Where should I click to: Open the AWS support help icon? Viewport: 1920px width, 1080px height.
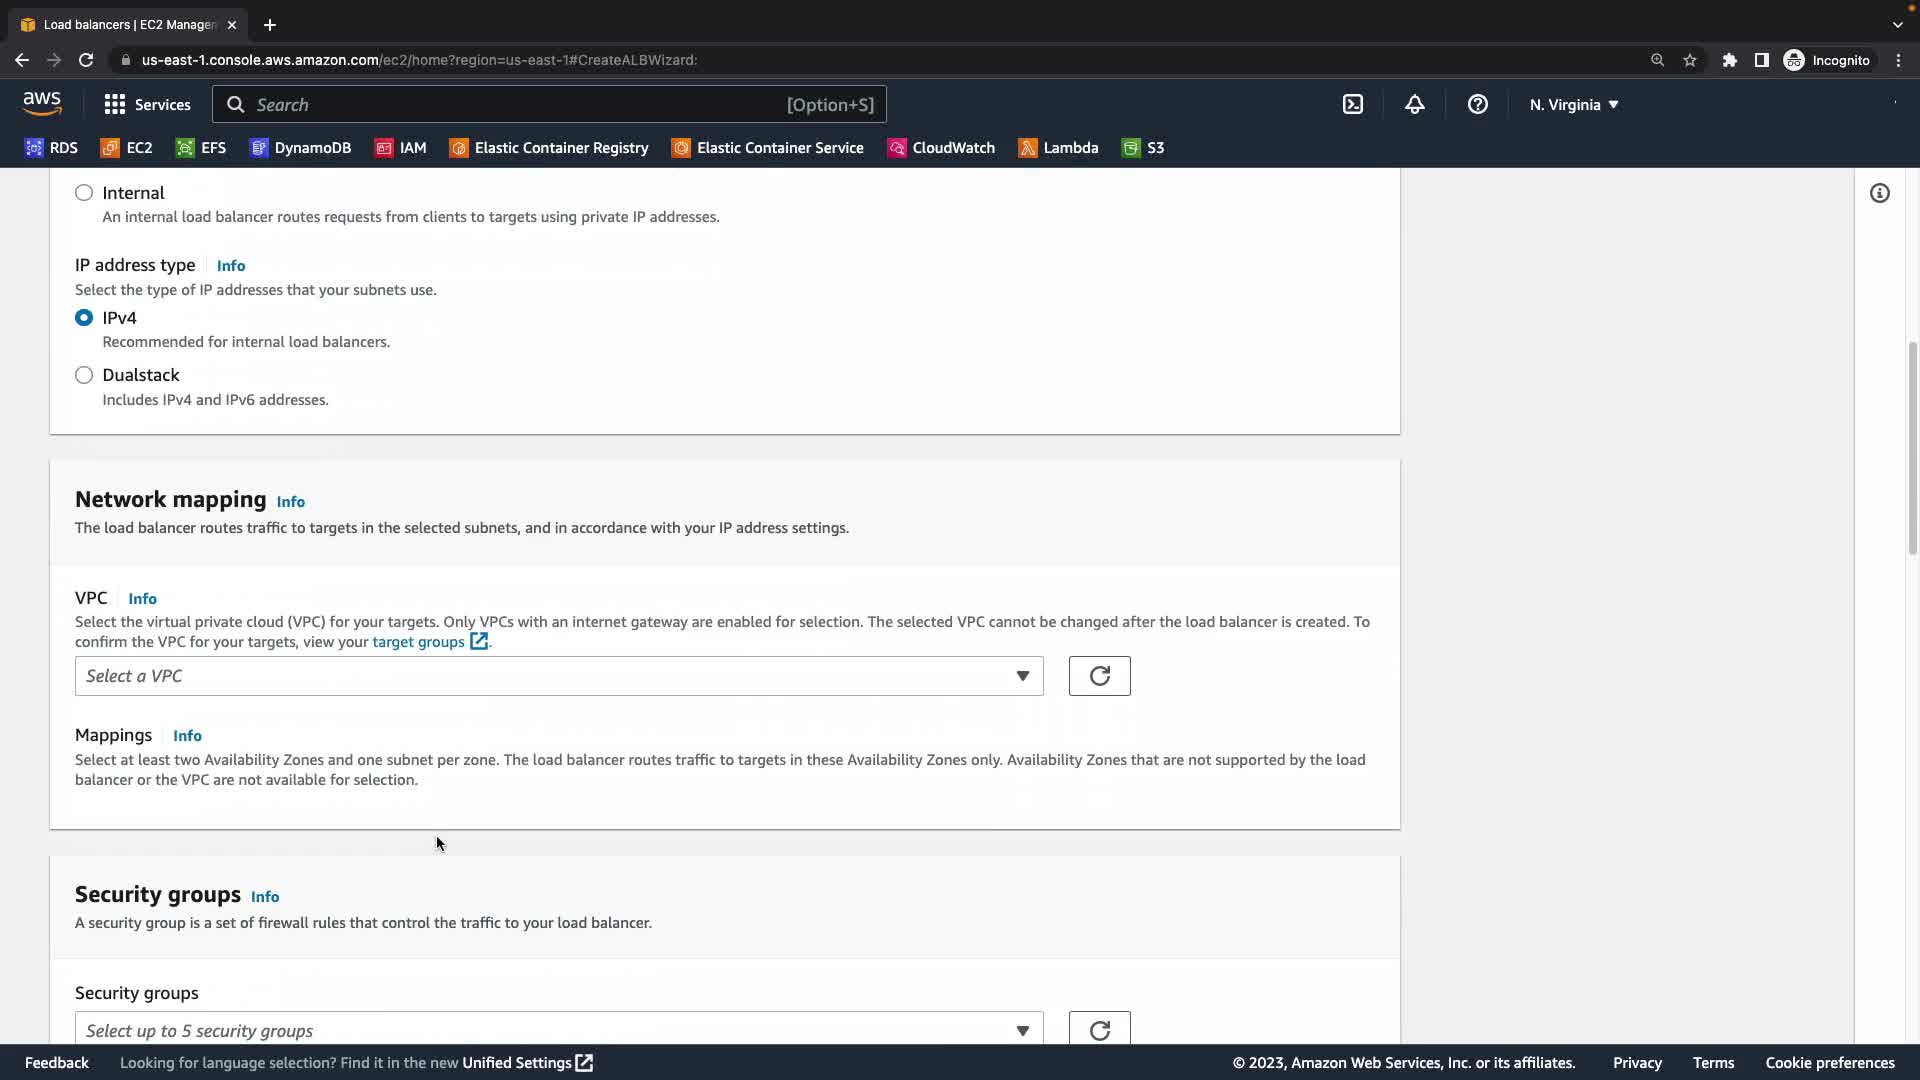point(1477,104)
